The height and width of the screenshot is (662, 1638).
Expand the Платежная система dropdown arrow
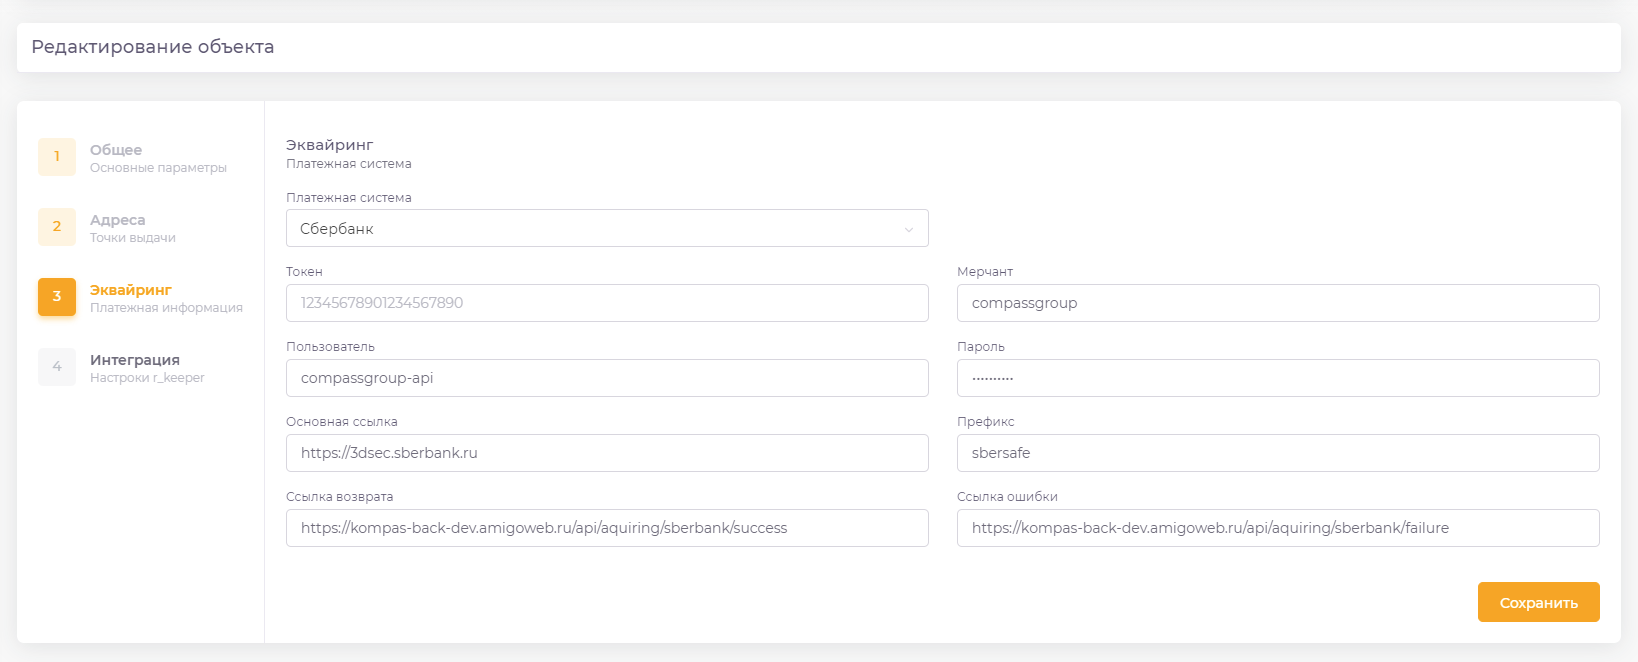tap(908, 229)
